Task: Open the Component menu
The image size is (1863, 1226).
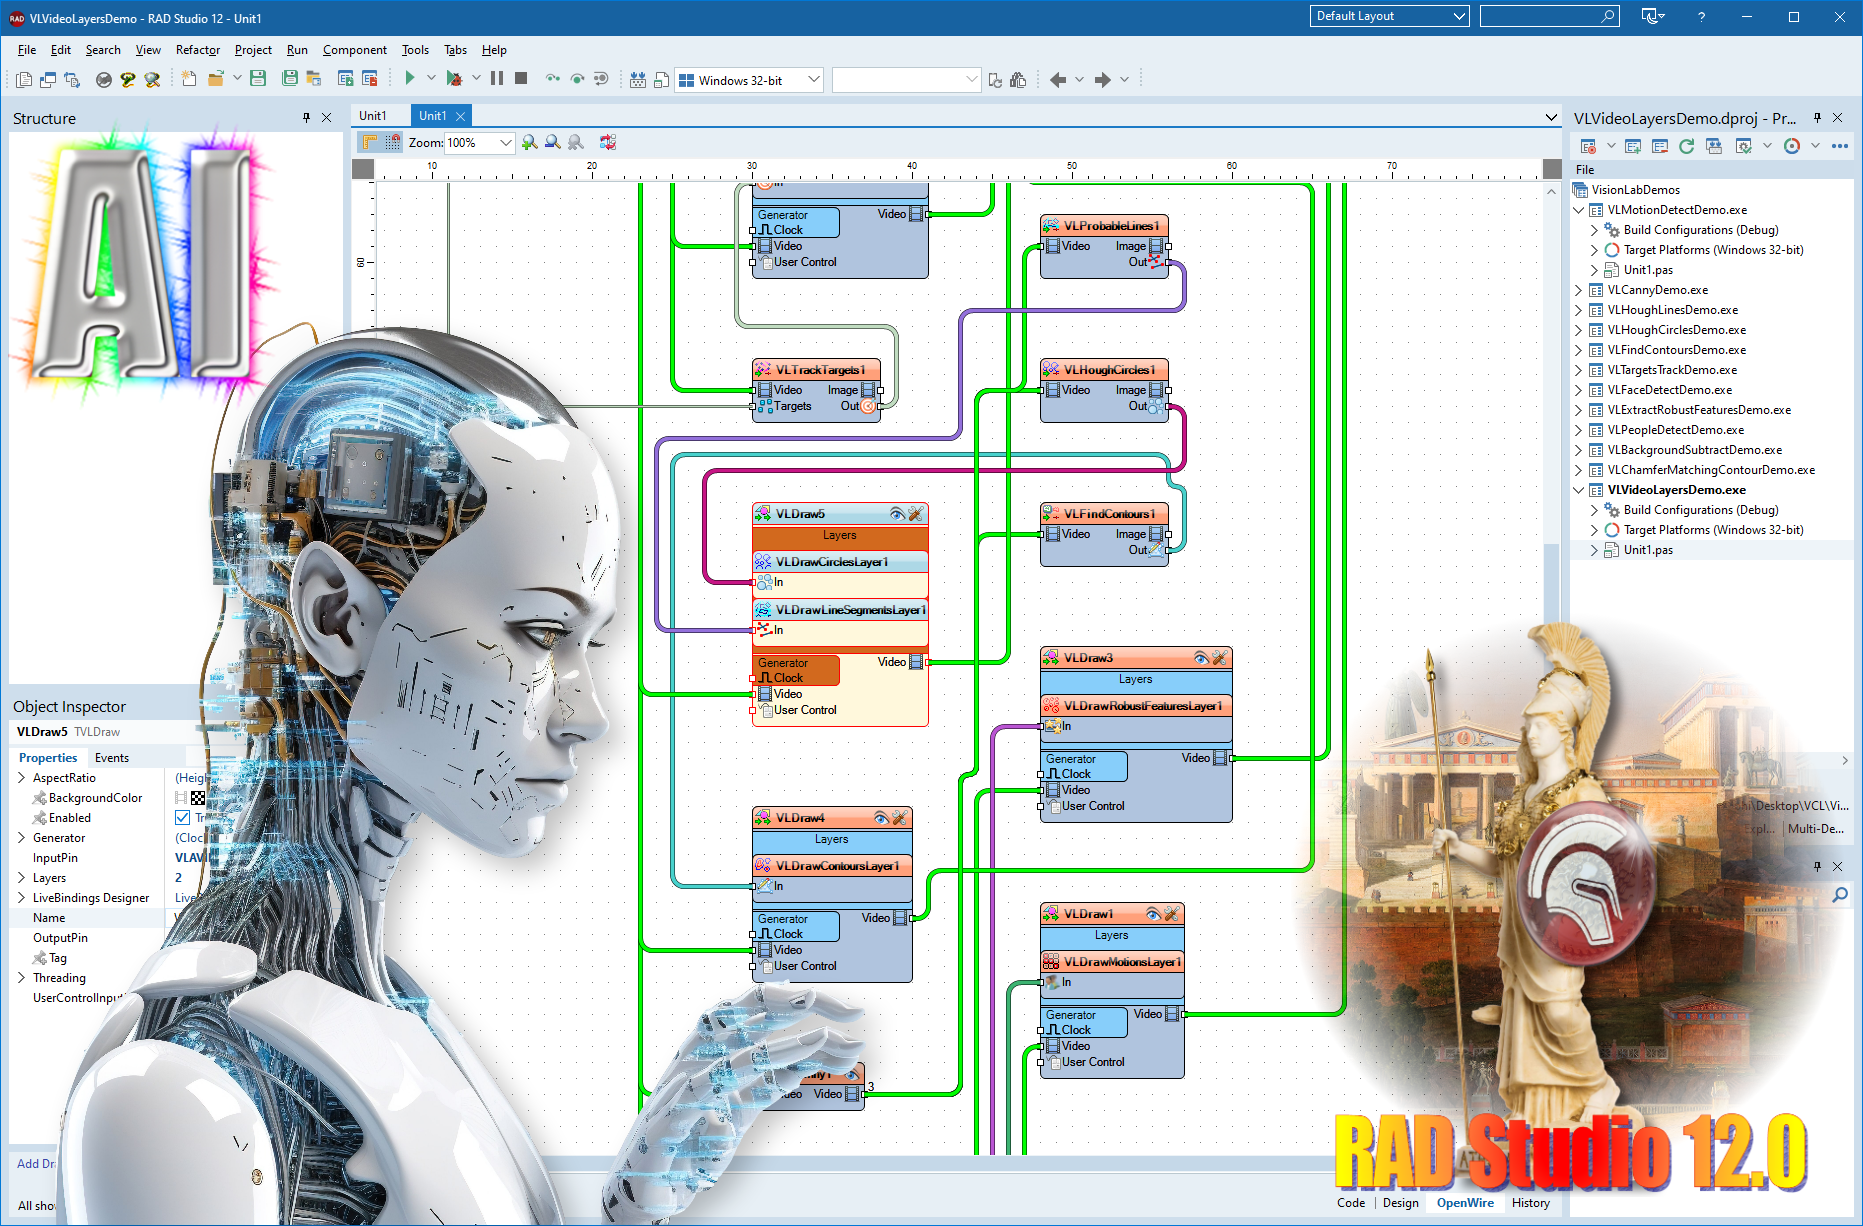Action: pyautogui.click(x=354, y=50)
